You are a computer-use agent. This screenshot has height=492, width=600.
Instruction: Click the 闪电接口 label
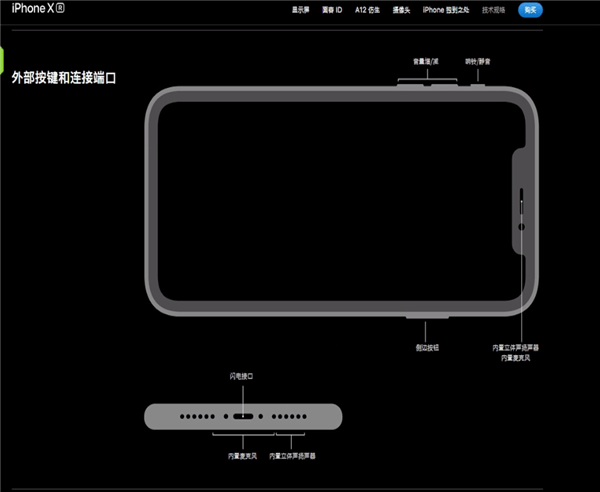(x=243, y=377)
